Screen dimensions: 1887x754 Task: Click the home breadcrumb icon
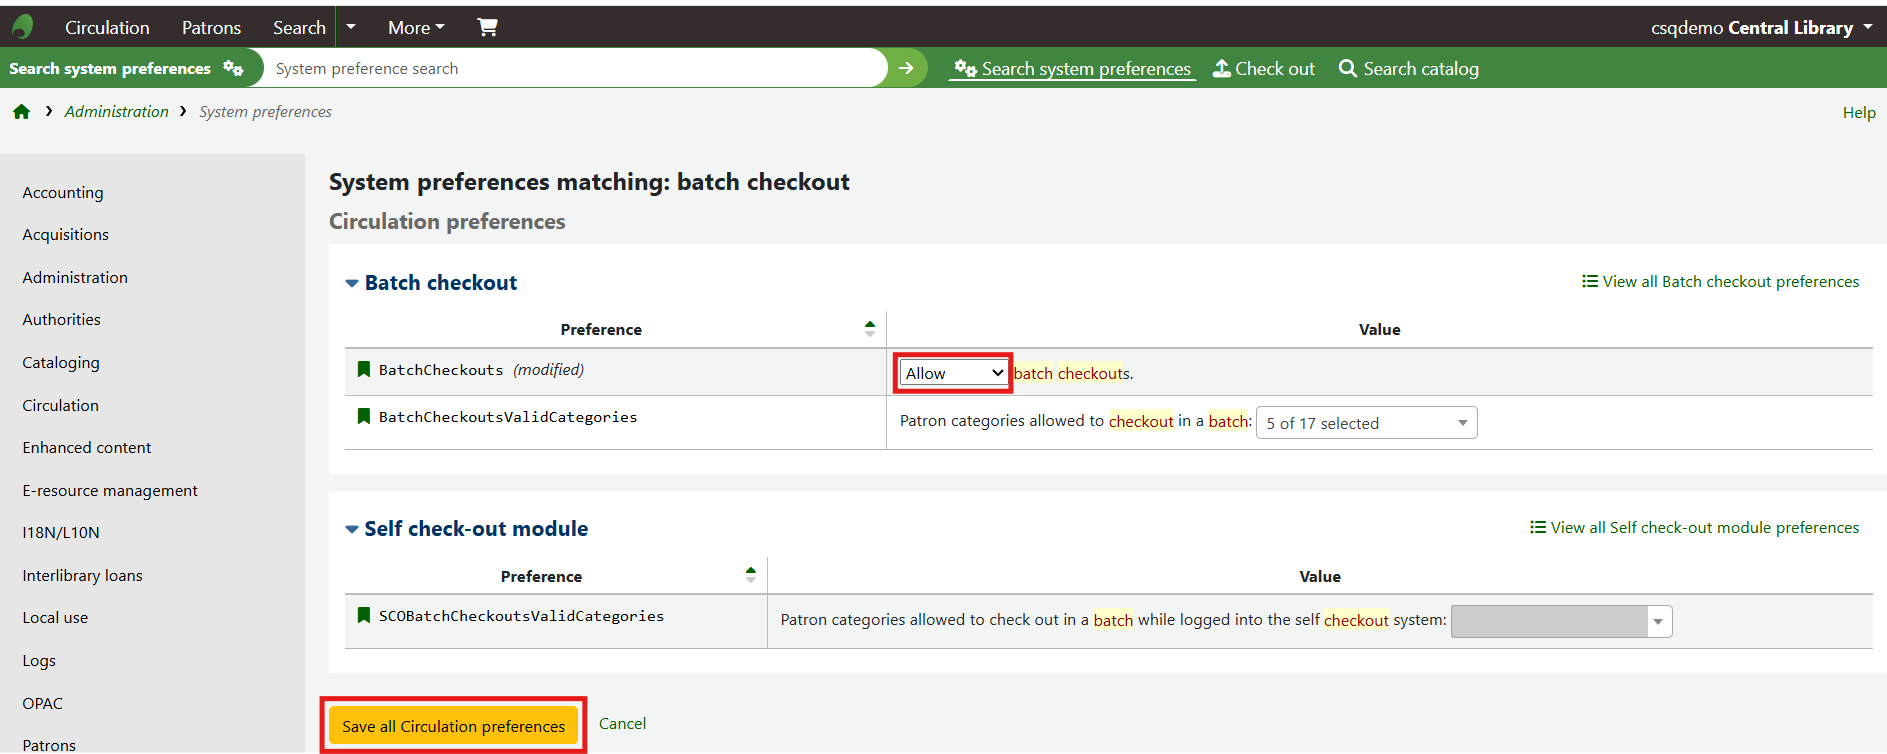click(x=21, y=112)
